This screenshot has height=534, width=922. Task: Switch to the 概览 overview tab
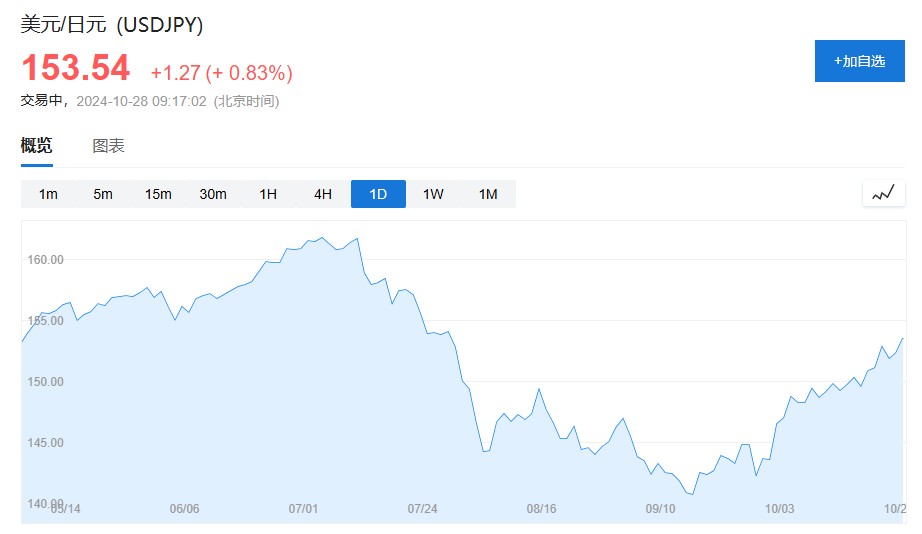(x=37, y=146)
